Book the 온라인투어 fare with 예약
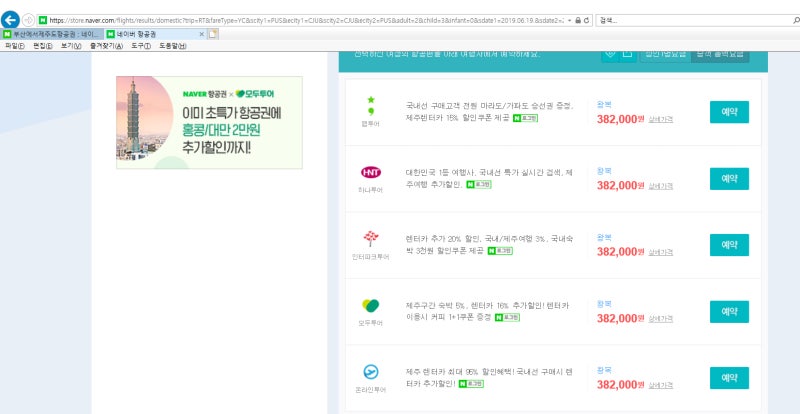Image resolution: width=800 pixels, height=414 pixels. click(729, 378)
